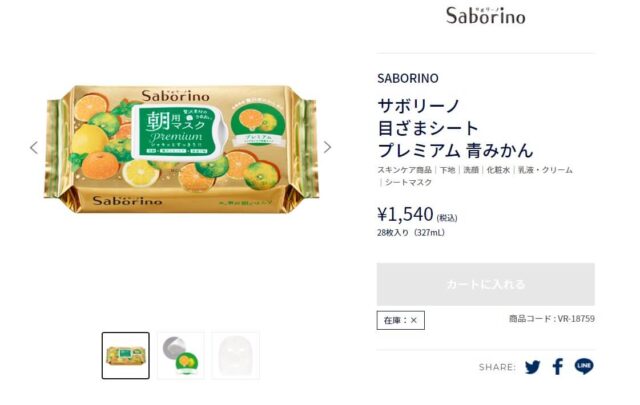The image size is (640, 405).
Task: View the white sheet mask thumbnail
Action: pyautogui.click(x=236, y=356)
